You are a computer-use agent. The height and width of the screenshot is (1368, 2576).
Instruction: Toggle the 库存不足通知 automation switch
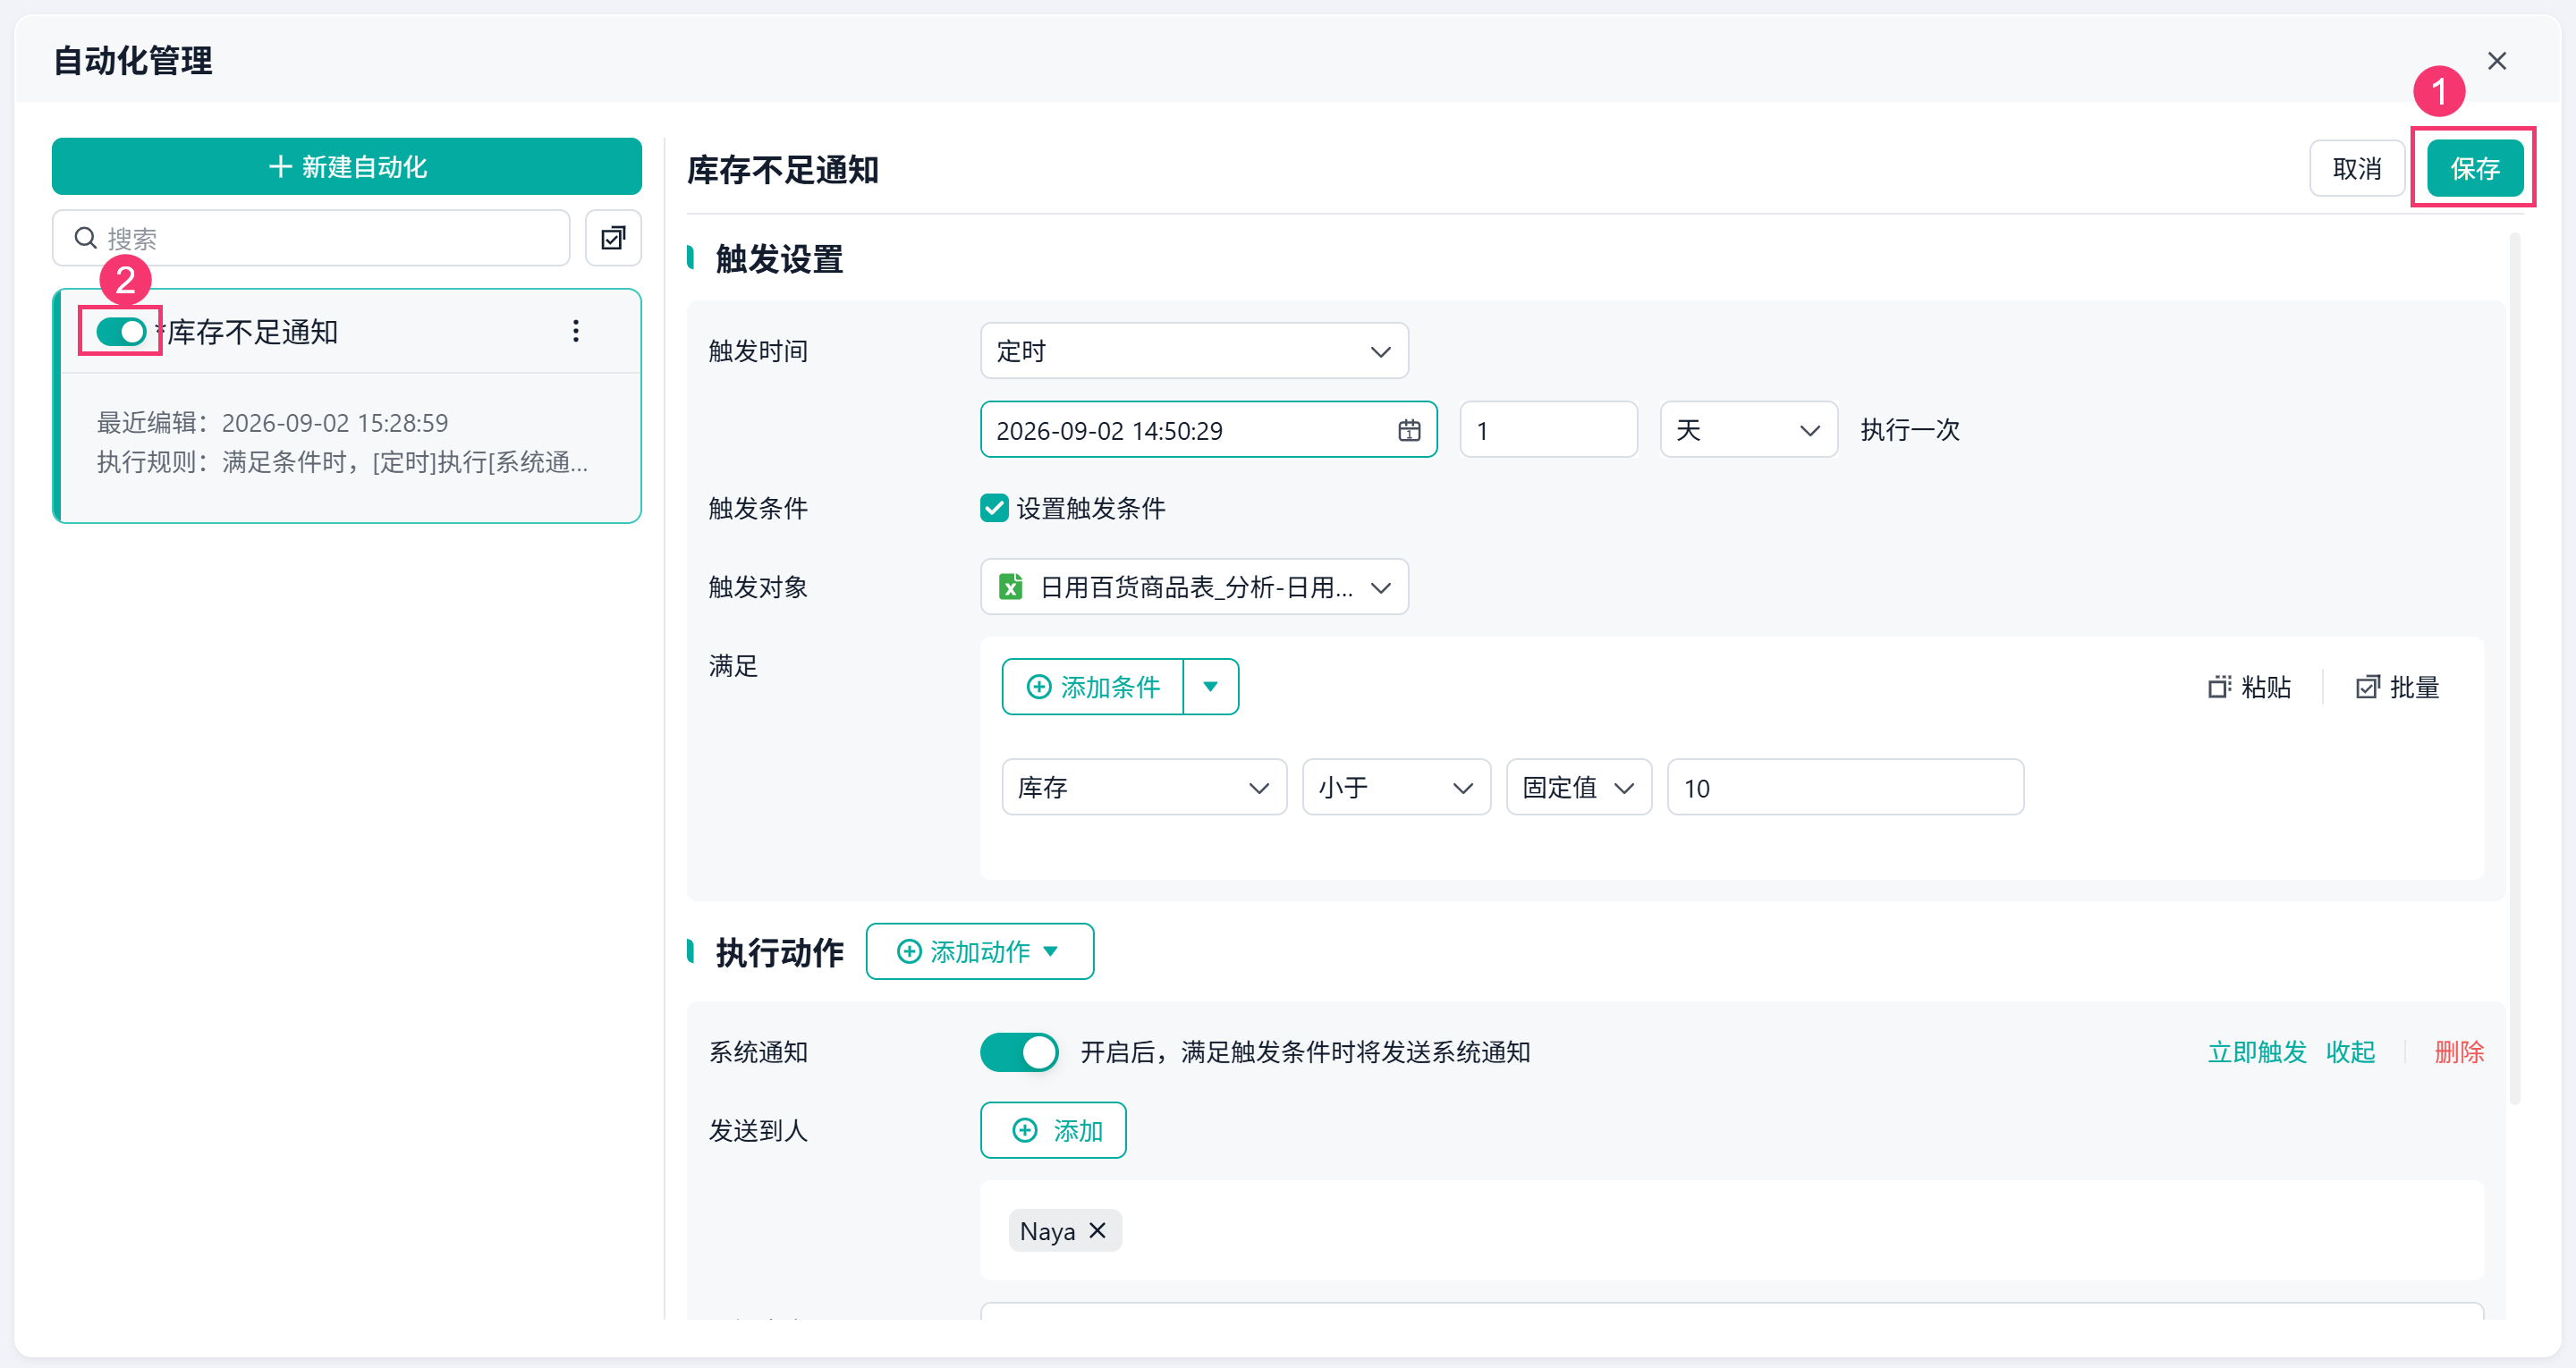[121, 331]
